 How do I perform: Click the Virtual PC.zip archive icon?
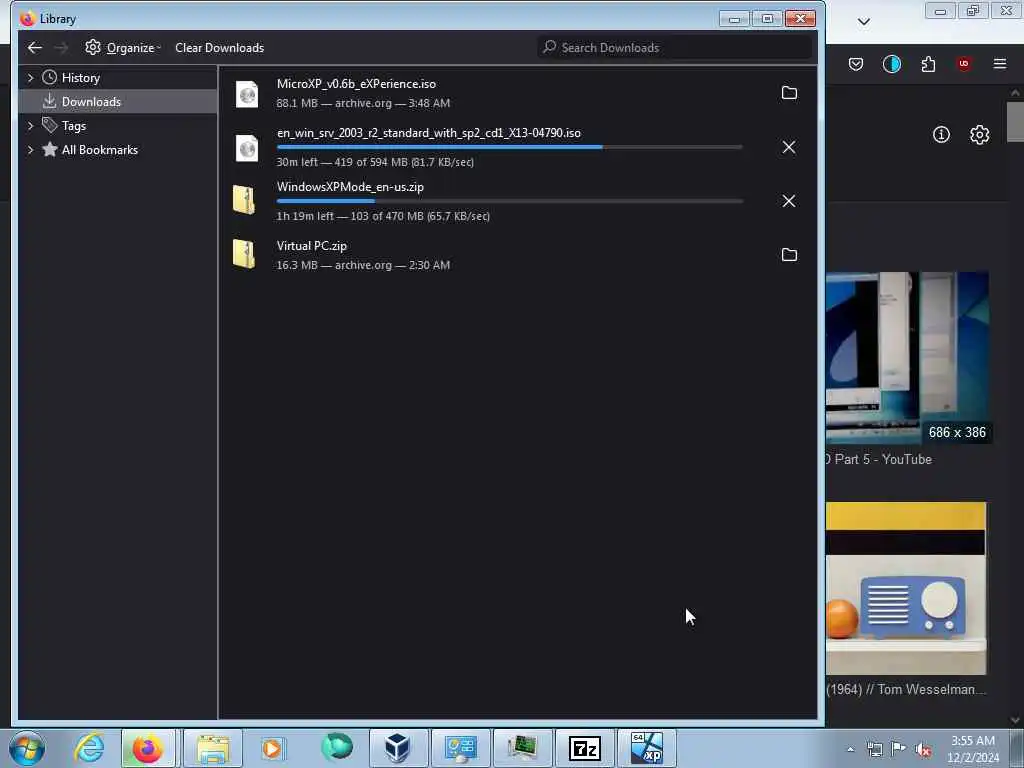(244, 254)
